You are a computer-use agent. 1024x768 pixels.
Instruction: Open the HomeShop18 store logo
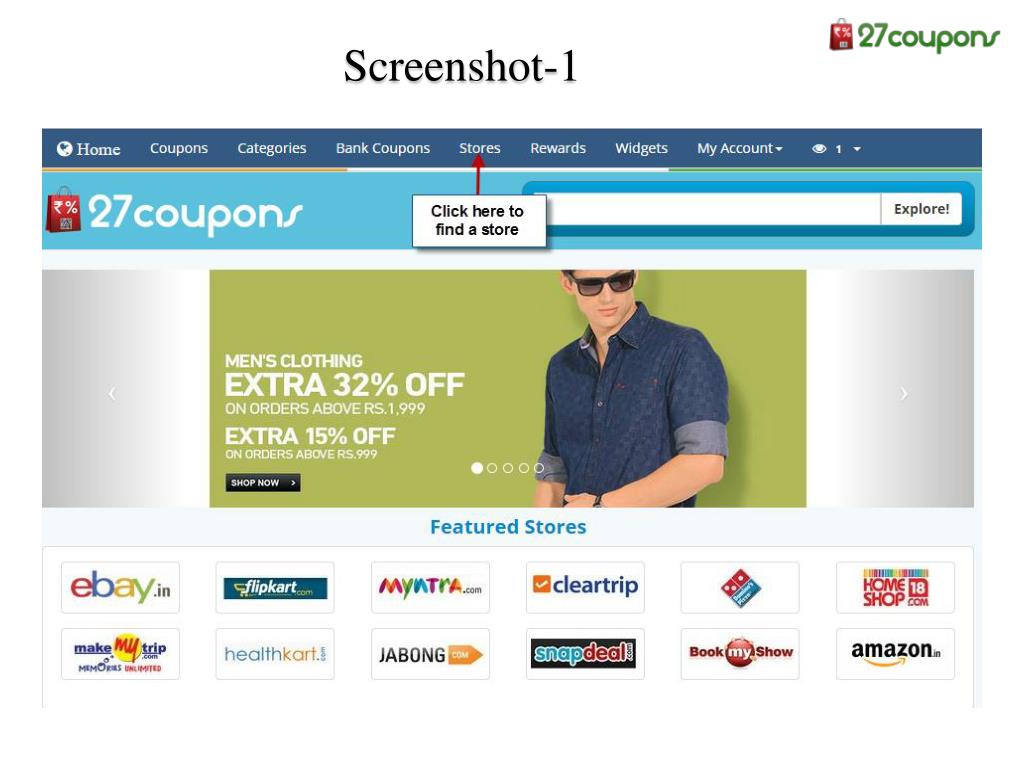point(895,587)
